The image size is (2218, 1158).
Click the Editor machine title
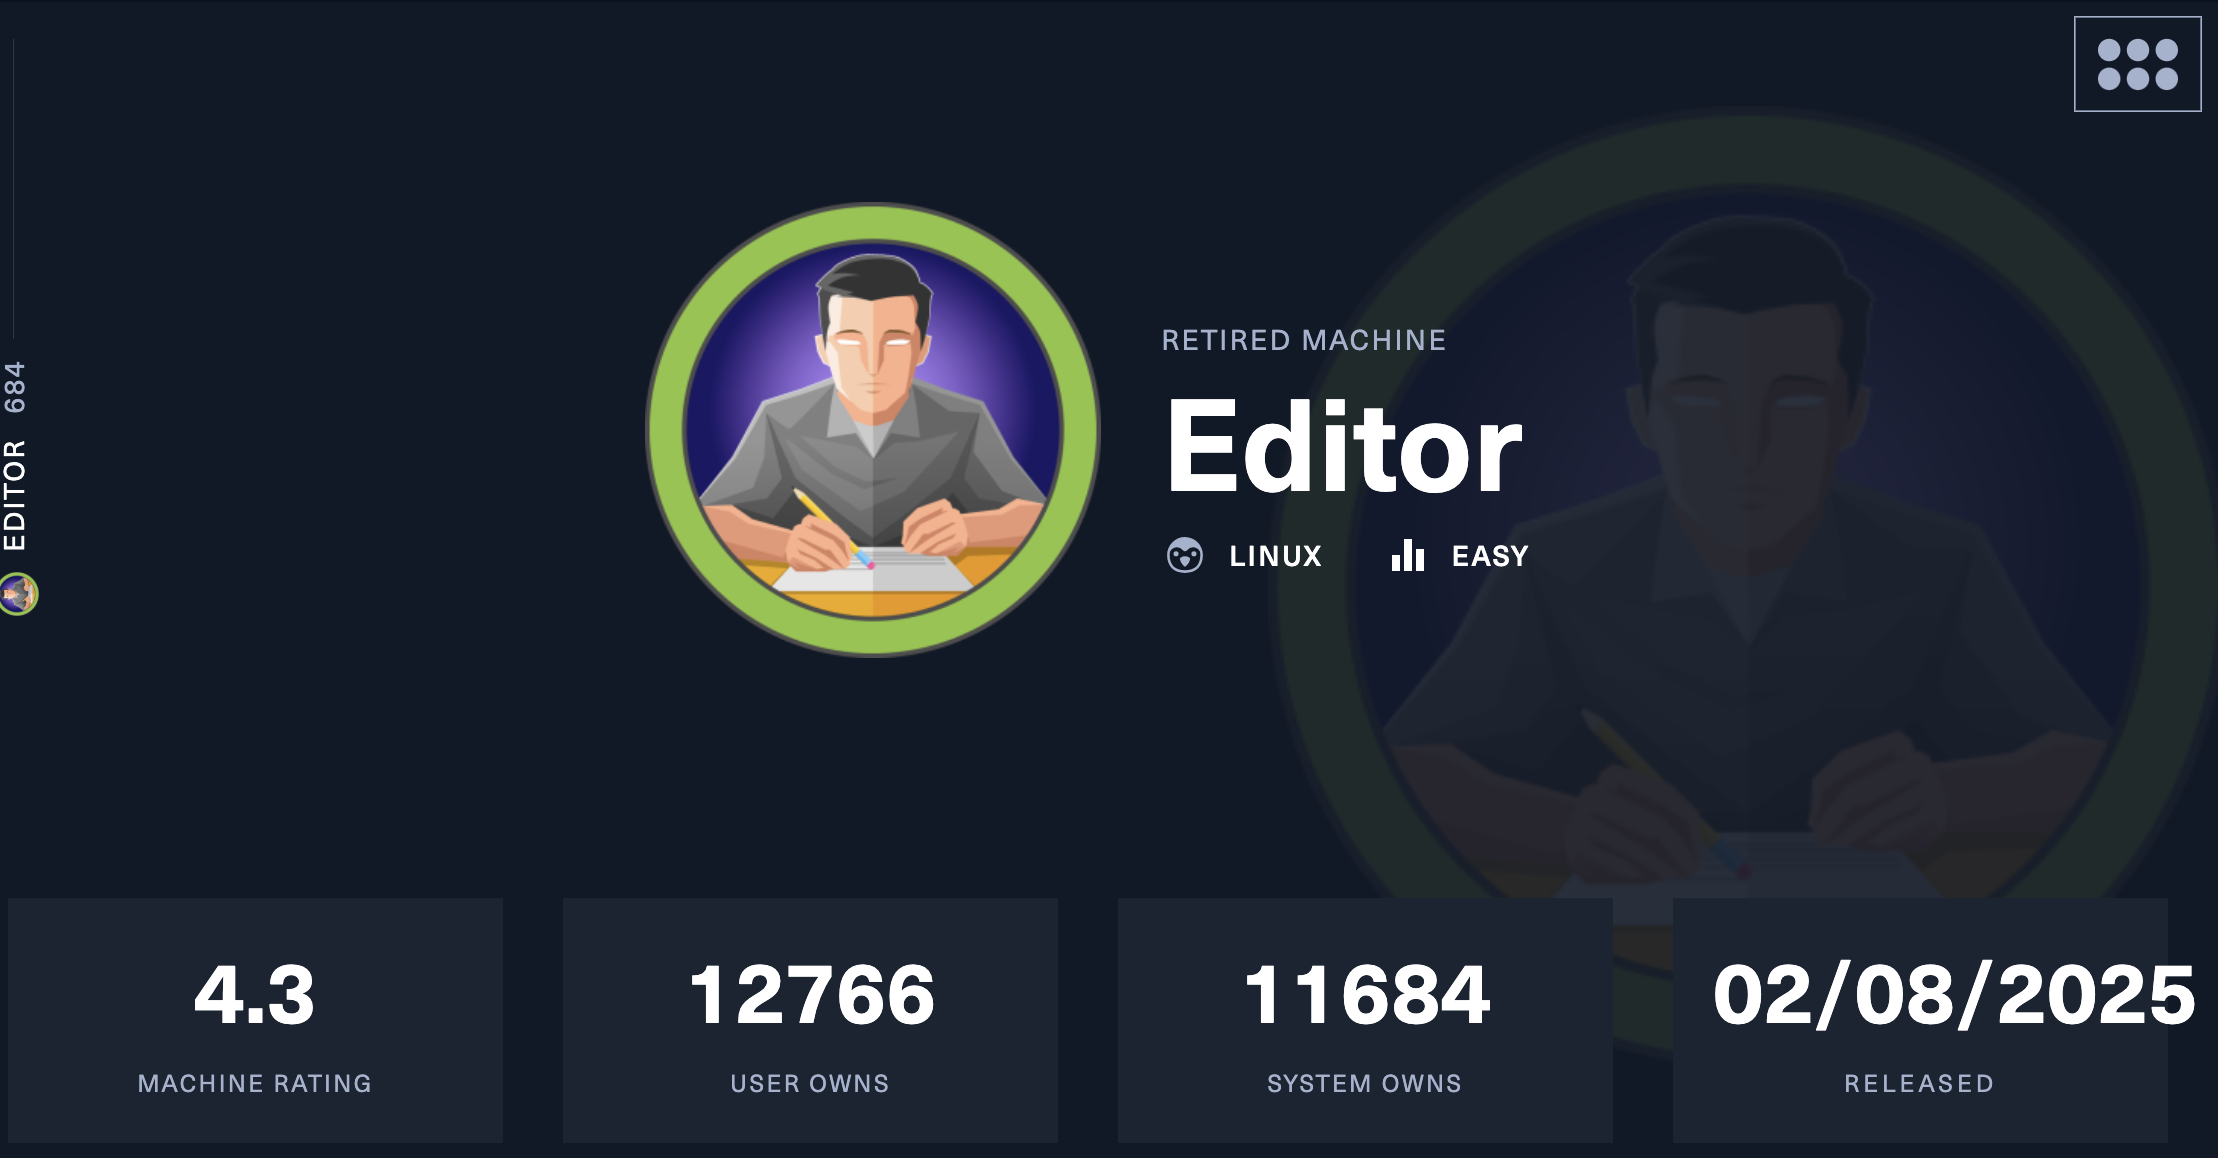pos(1343,447)
